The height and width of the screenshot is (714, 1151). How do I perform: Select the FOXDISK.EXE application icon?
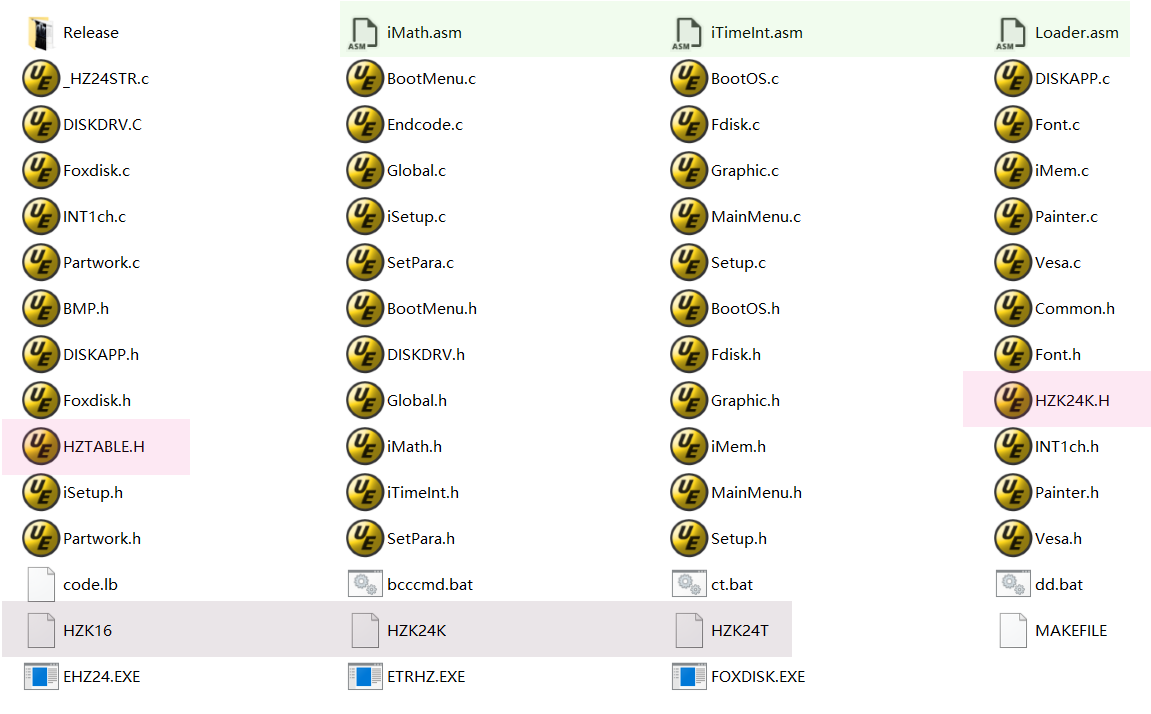click(689, 677)
